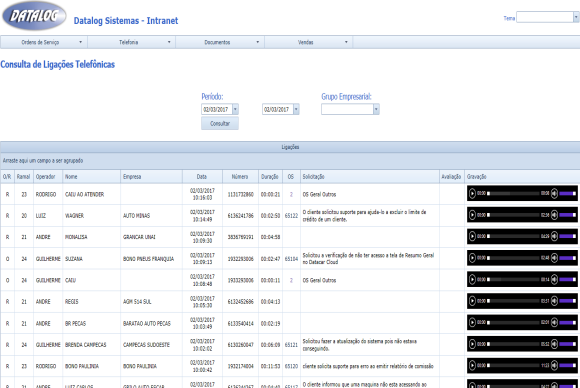Image resolution: width=580 pixels, height=388 pixels.
Task: Mute the recording in the BARATAO AUTO PECAS row
Action: pos(554,323)
